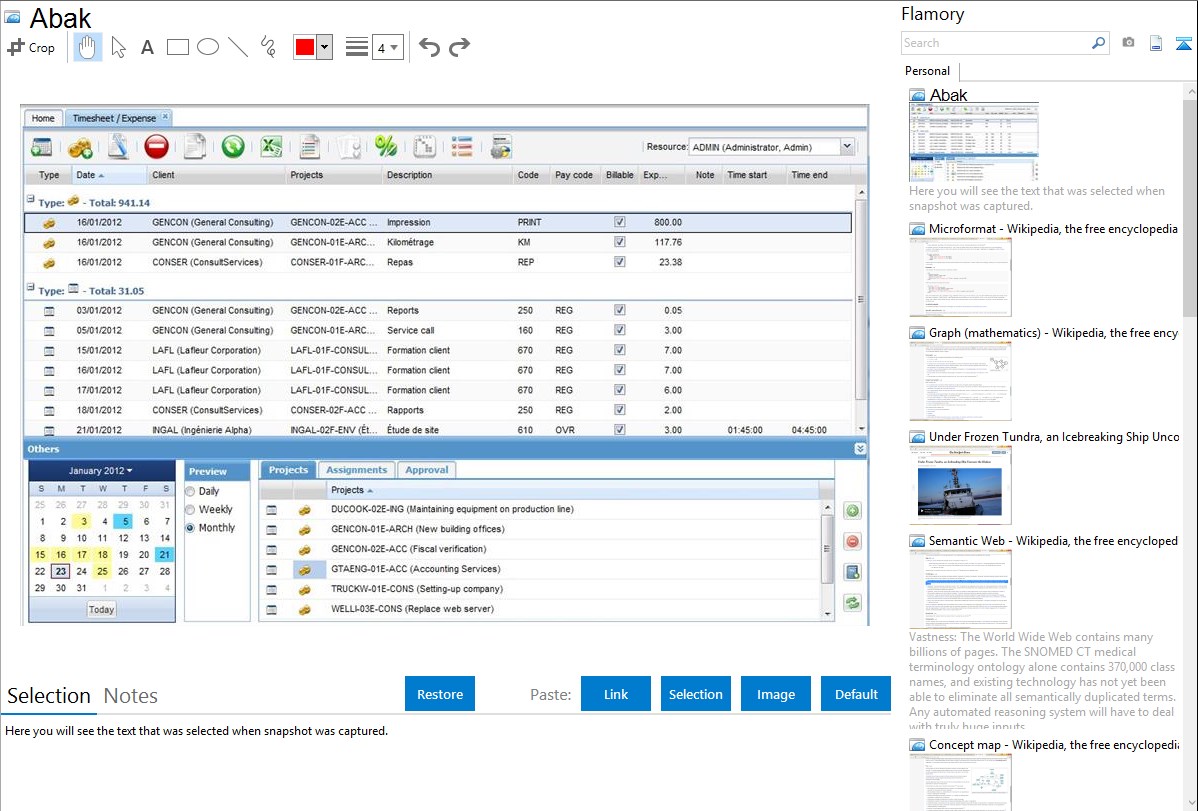This screenshot has height=811, width=1198.
Task: Click the page icon beside camera
Action: [x=1156, y=43]
